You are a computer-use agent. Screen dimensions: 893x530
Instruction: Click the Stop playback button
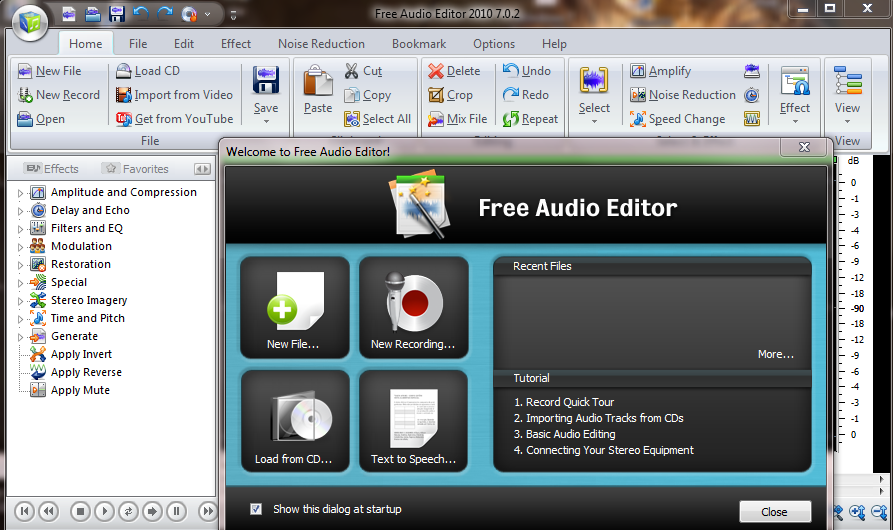[80, 511]
